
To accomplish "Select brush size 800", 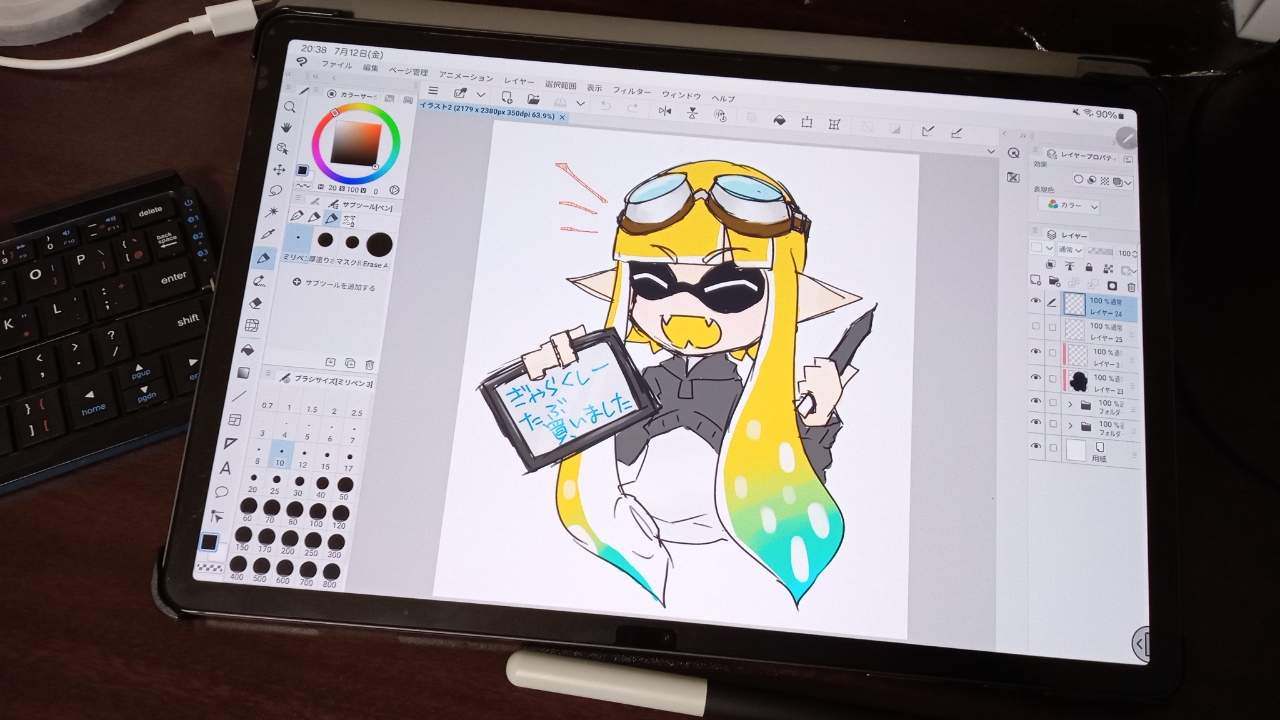I will tap(329, 573).
